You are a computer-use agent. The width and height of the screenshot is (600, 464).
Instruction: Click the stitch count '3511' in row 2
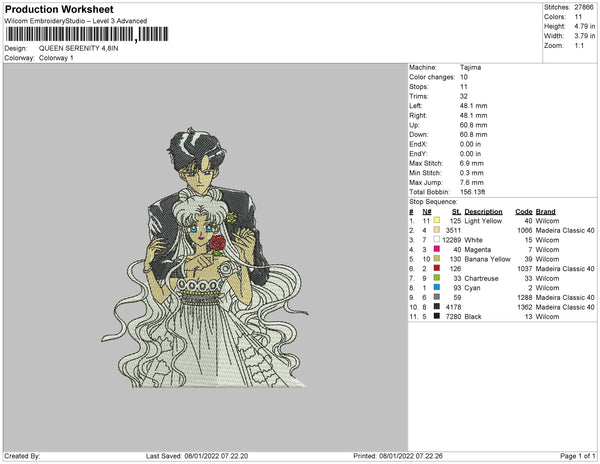pyautogui.click(x=453, y=230)
